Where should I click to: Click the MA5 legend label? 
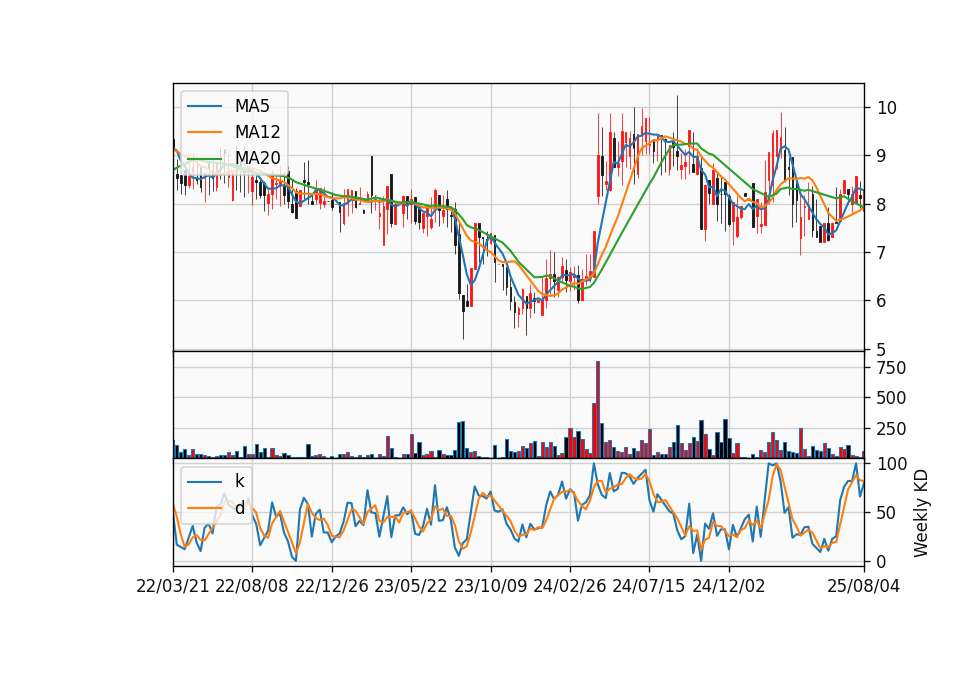(x=252, y=106)
